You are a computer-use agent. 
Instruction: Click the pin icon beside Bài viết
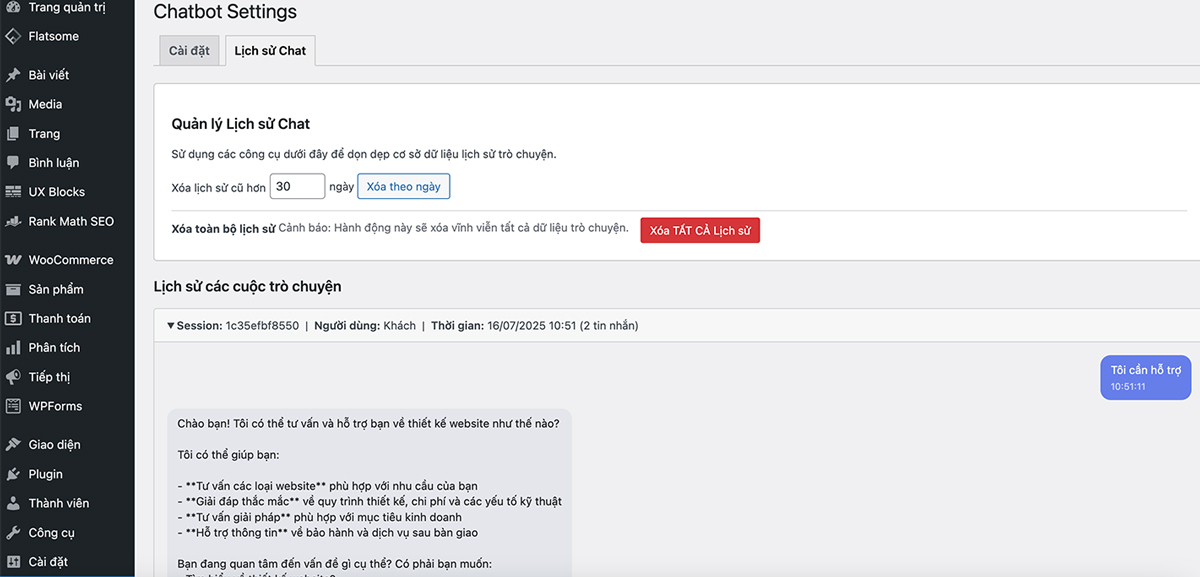point(13,75)
